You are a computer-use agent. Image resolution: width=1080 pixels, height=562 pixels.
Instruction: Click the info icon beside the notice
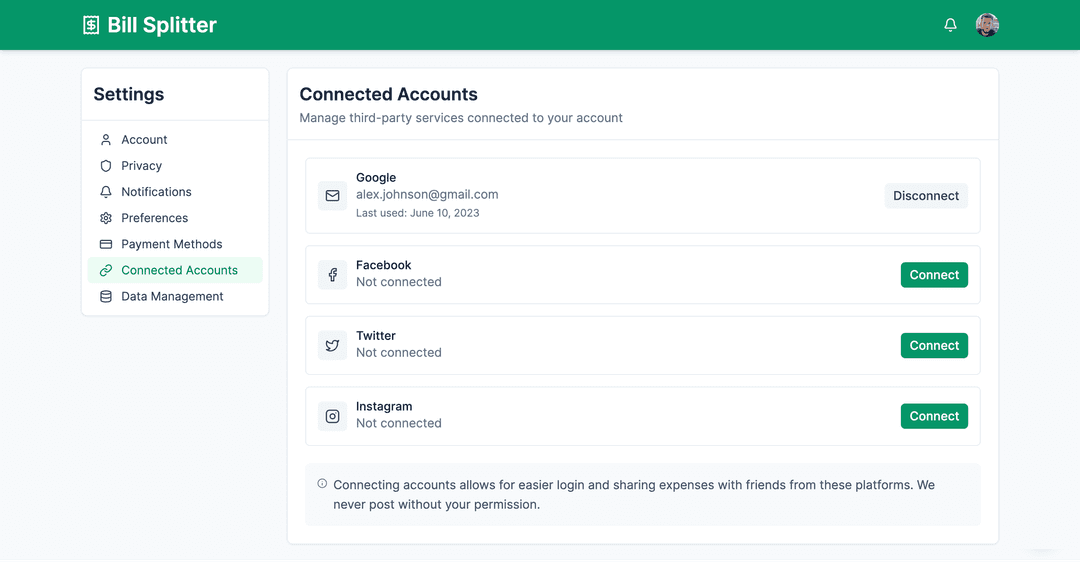pyautogui.click(x=322, y=484)
